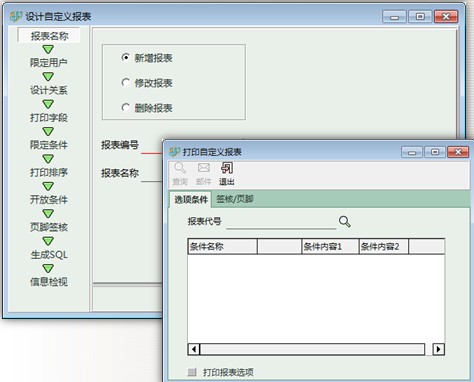Select the 修改报表 radio option
Viewport: 474px width, 382px height.
(125, 82)
